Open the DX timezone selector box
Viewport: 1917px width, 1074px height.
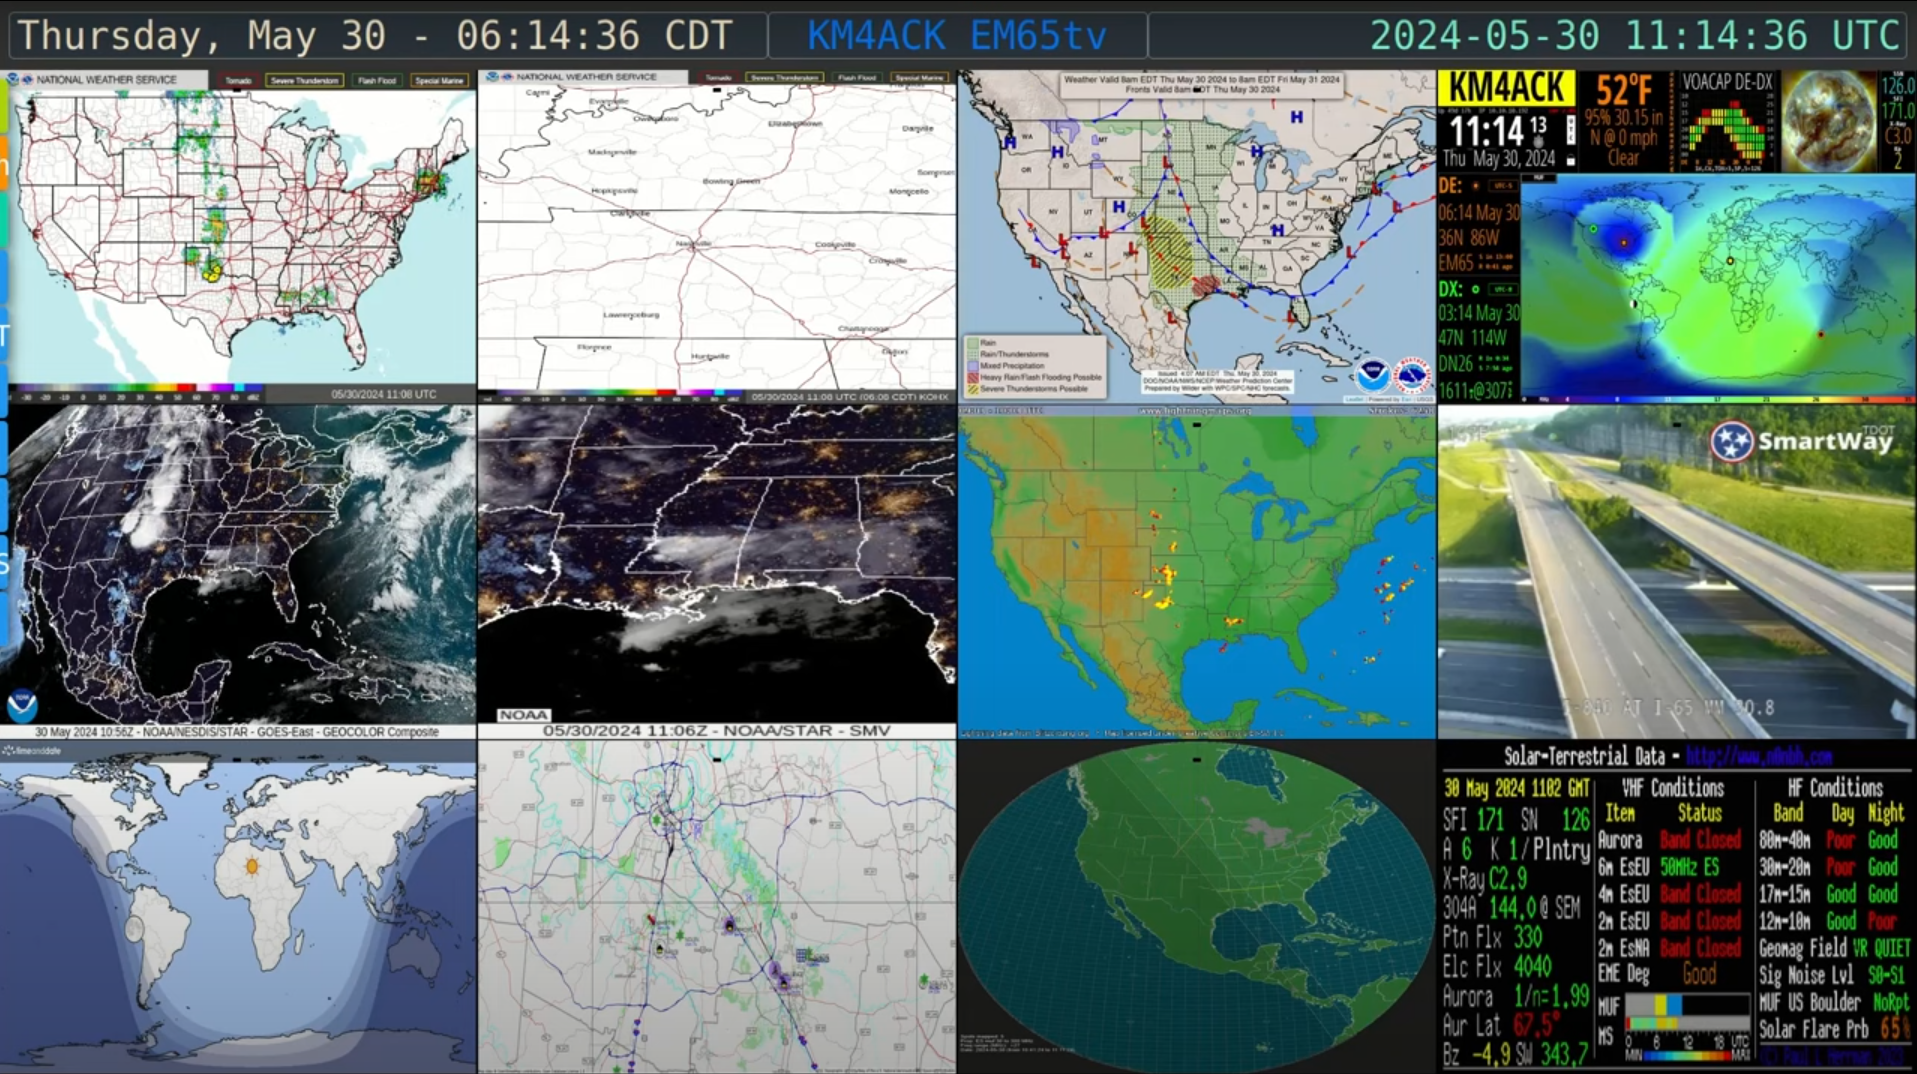click(x=1502, y=289)
